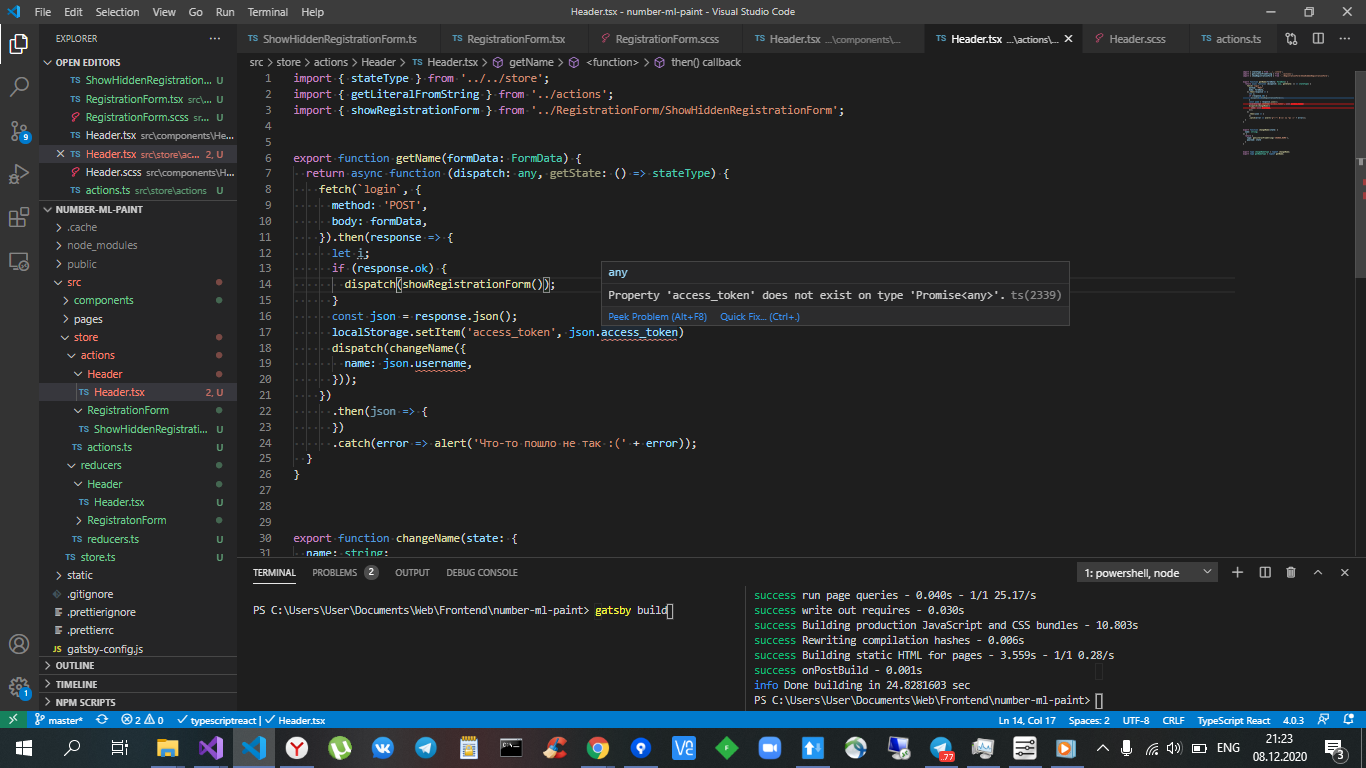
Task: Open Telegram from the taskbar
Action: pos(425,747)
